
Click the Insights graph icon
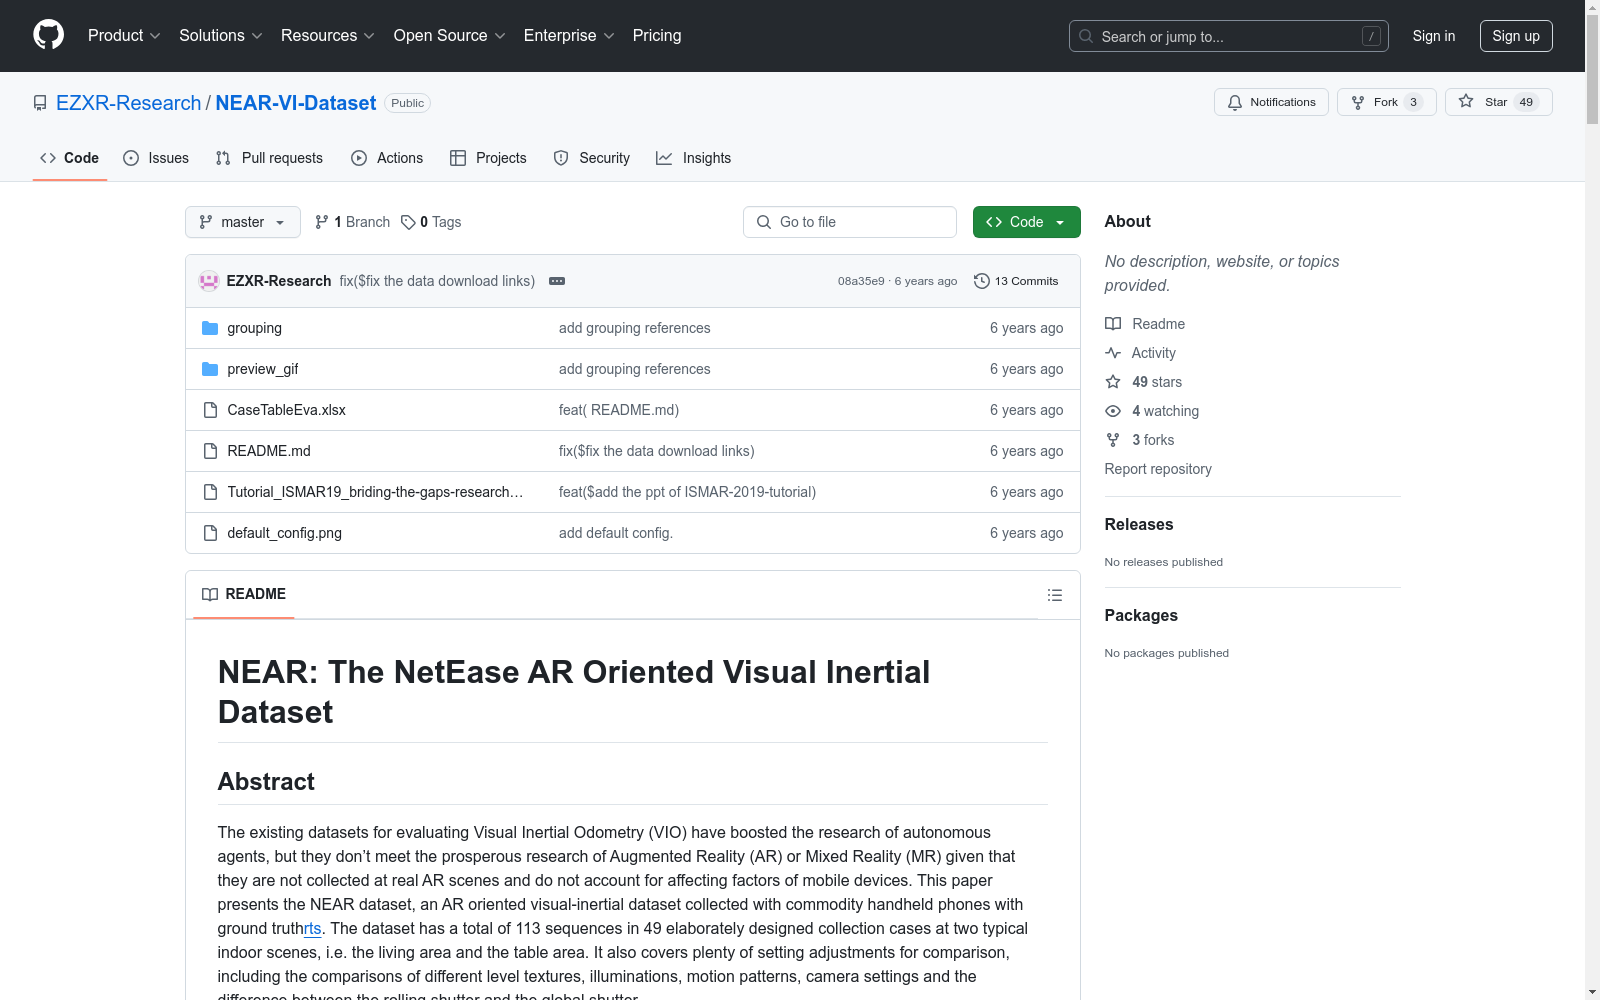coord(664,158)
